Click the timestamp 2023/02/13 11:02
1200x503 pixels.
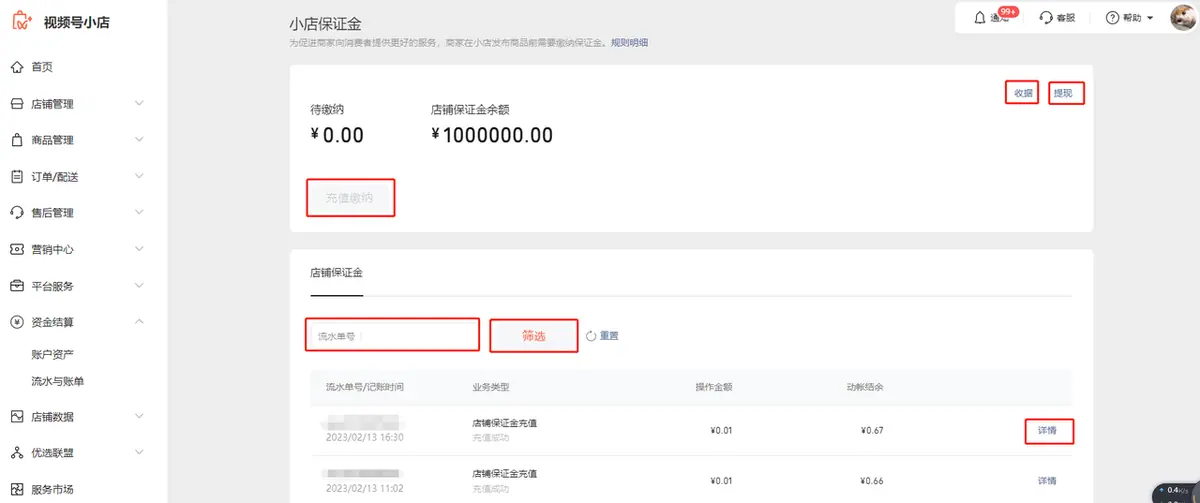pyautogui.click(x=365, y=489)
